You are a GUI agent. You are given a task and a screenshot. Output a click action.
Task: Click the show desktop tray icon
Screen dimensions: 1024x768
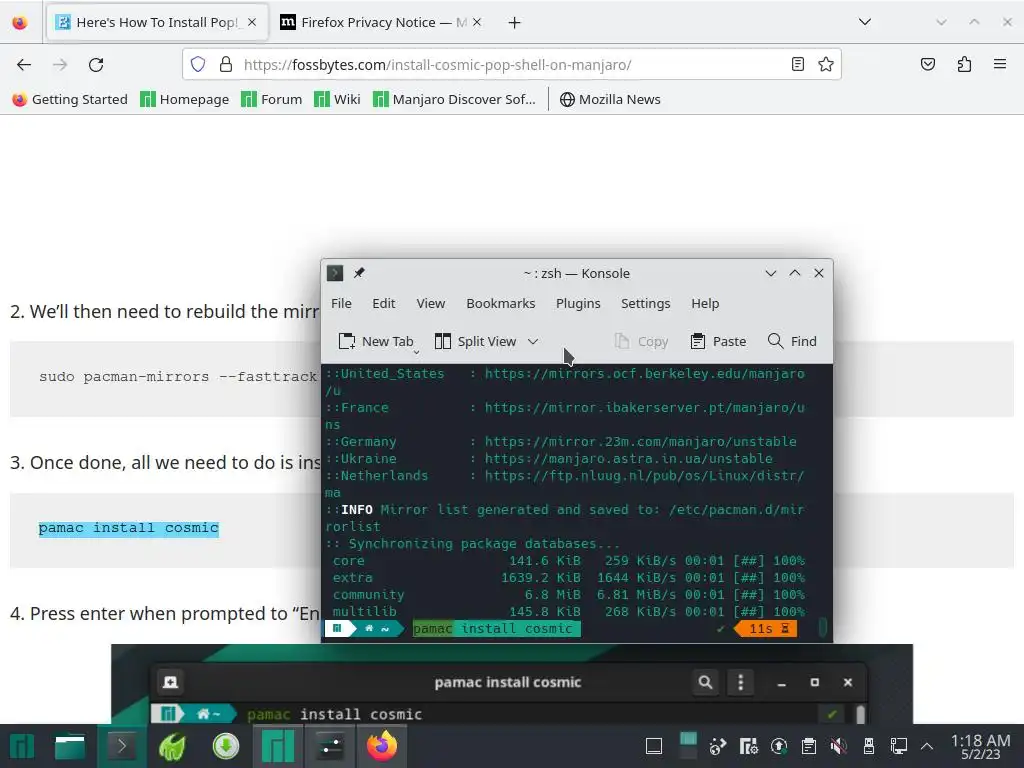tap(654, 746)
